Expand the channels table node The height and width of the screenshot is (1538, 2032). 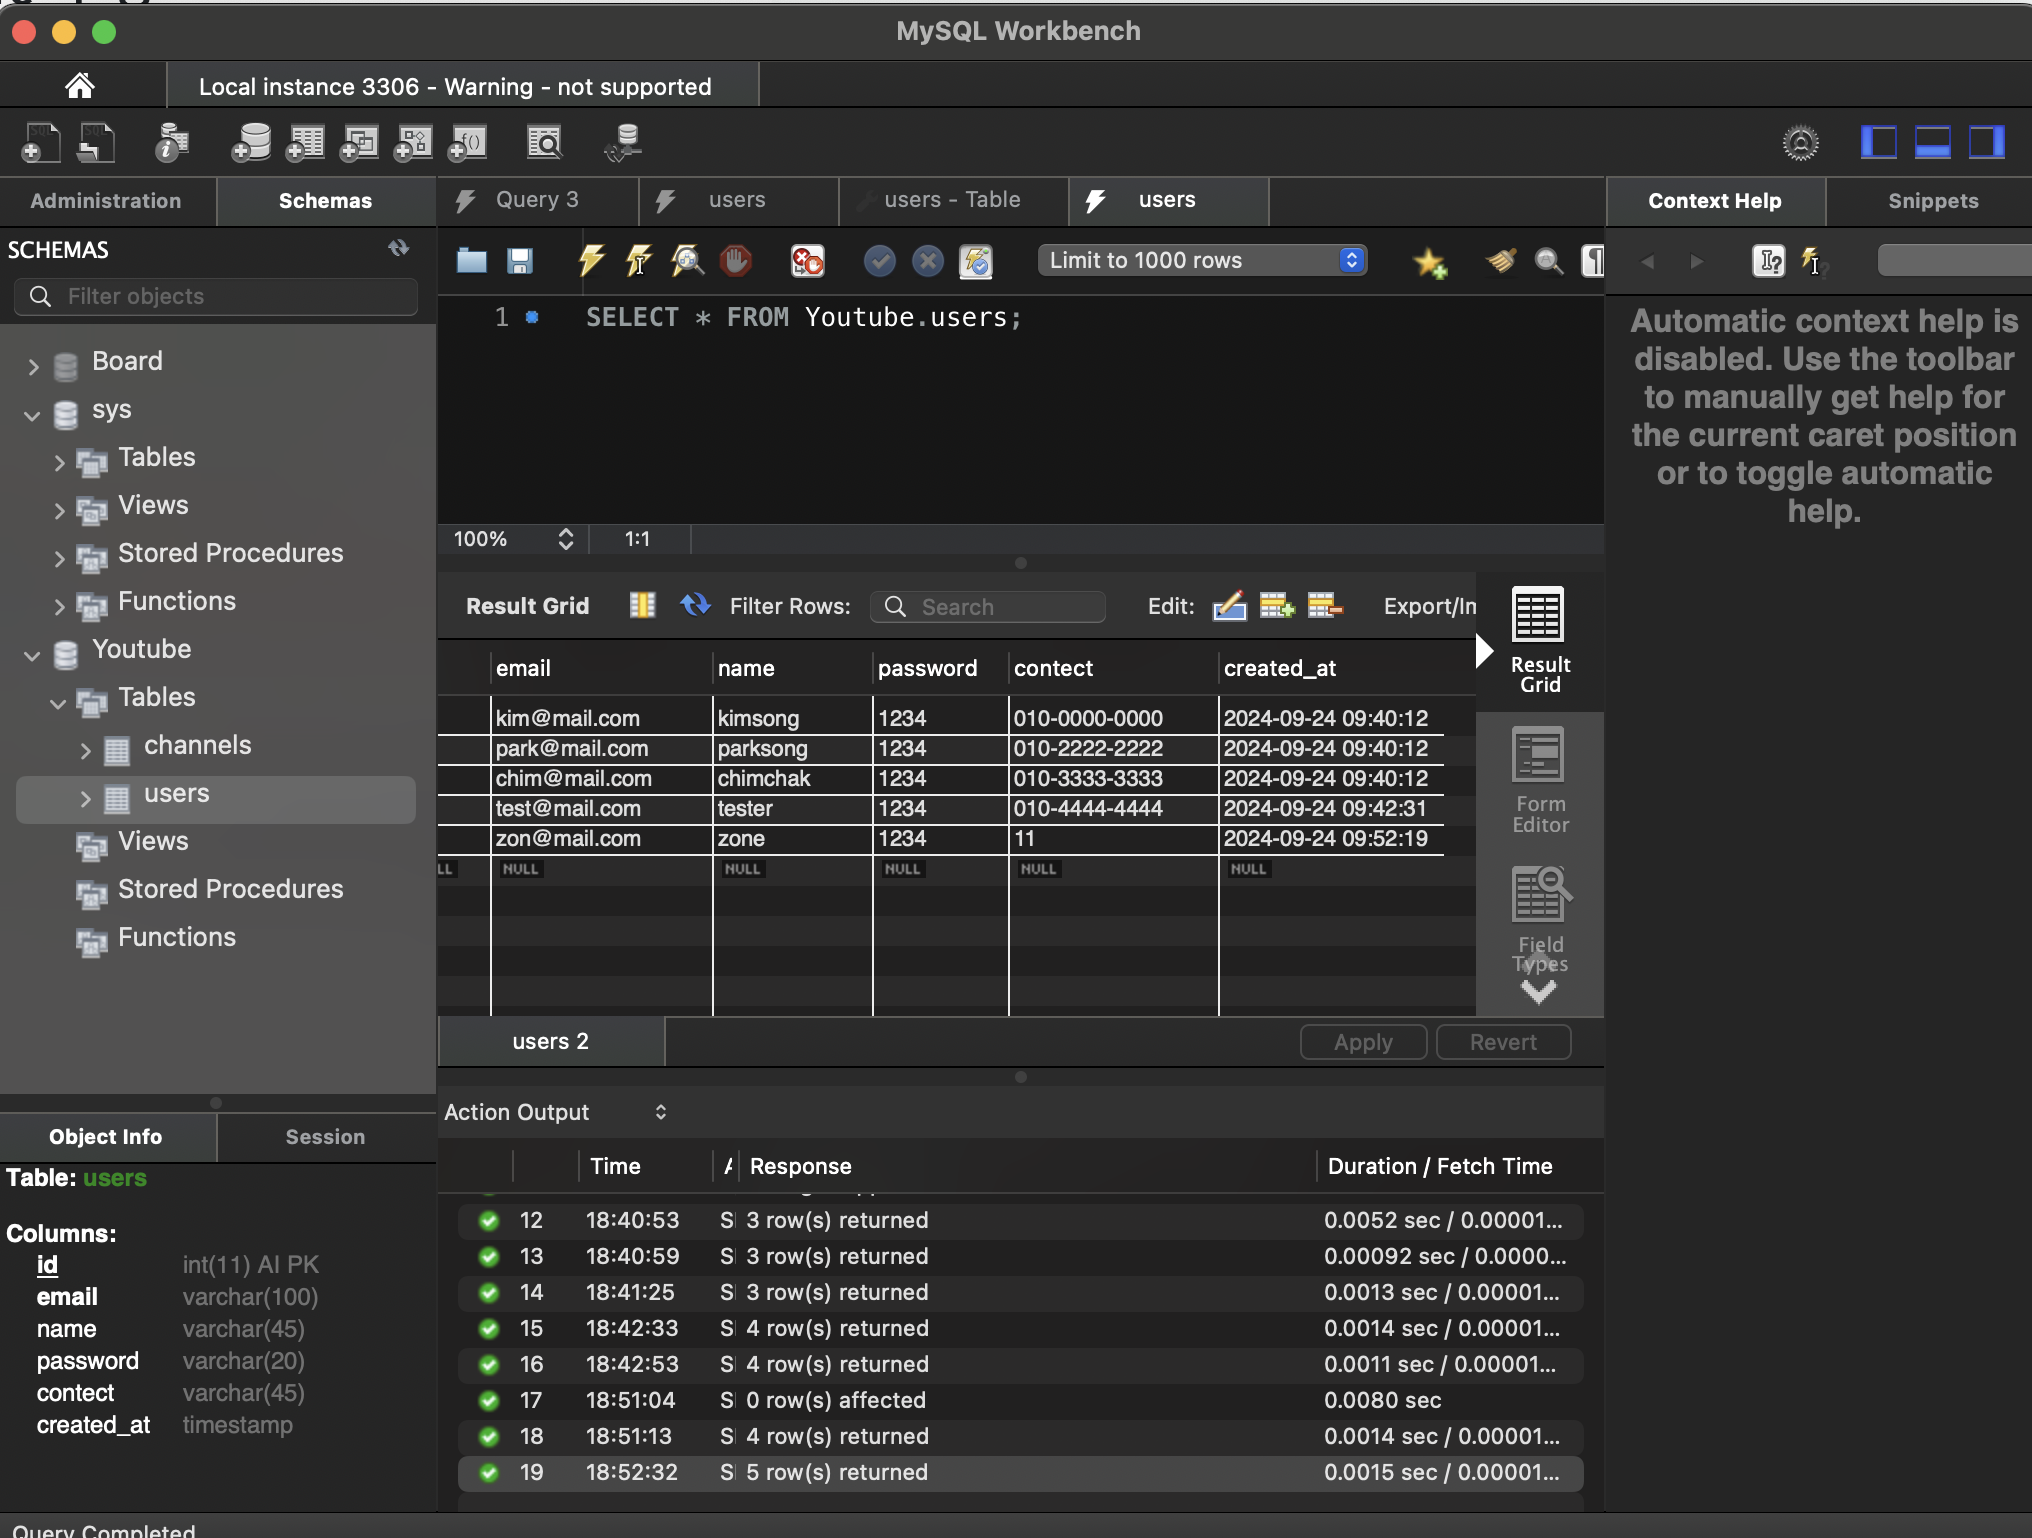[85, 750]
